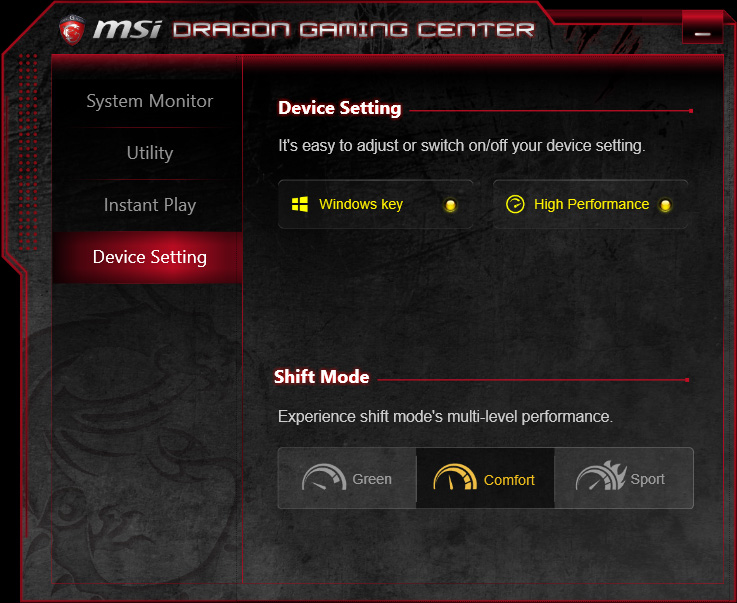The image size is (737, 603).
Task: Click the High Performance gauge icon
Action: pyautogui.click(x=515, y=204)
